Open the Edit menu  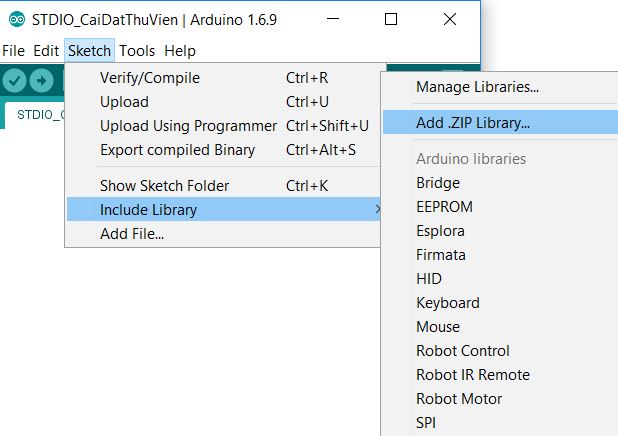pos(46,51)
